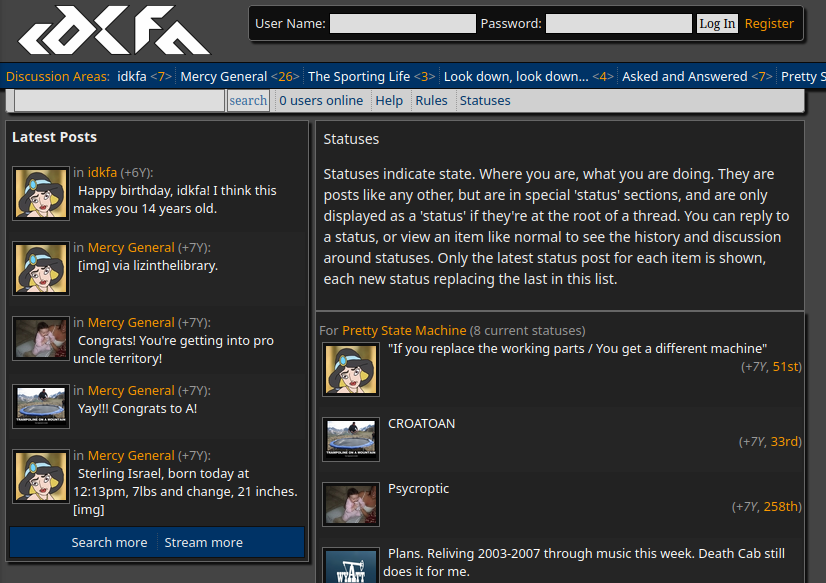This screenshot has height=583, width=826.
Task: Open the Pretty State Machine link
Action: 404,330
